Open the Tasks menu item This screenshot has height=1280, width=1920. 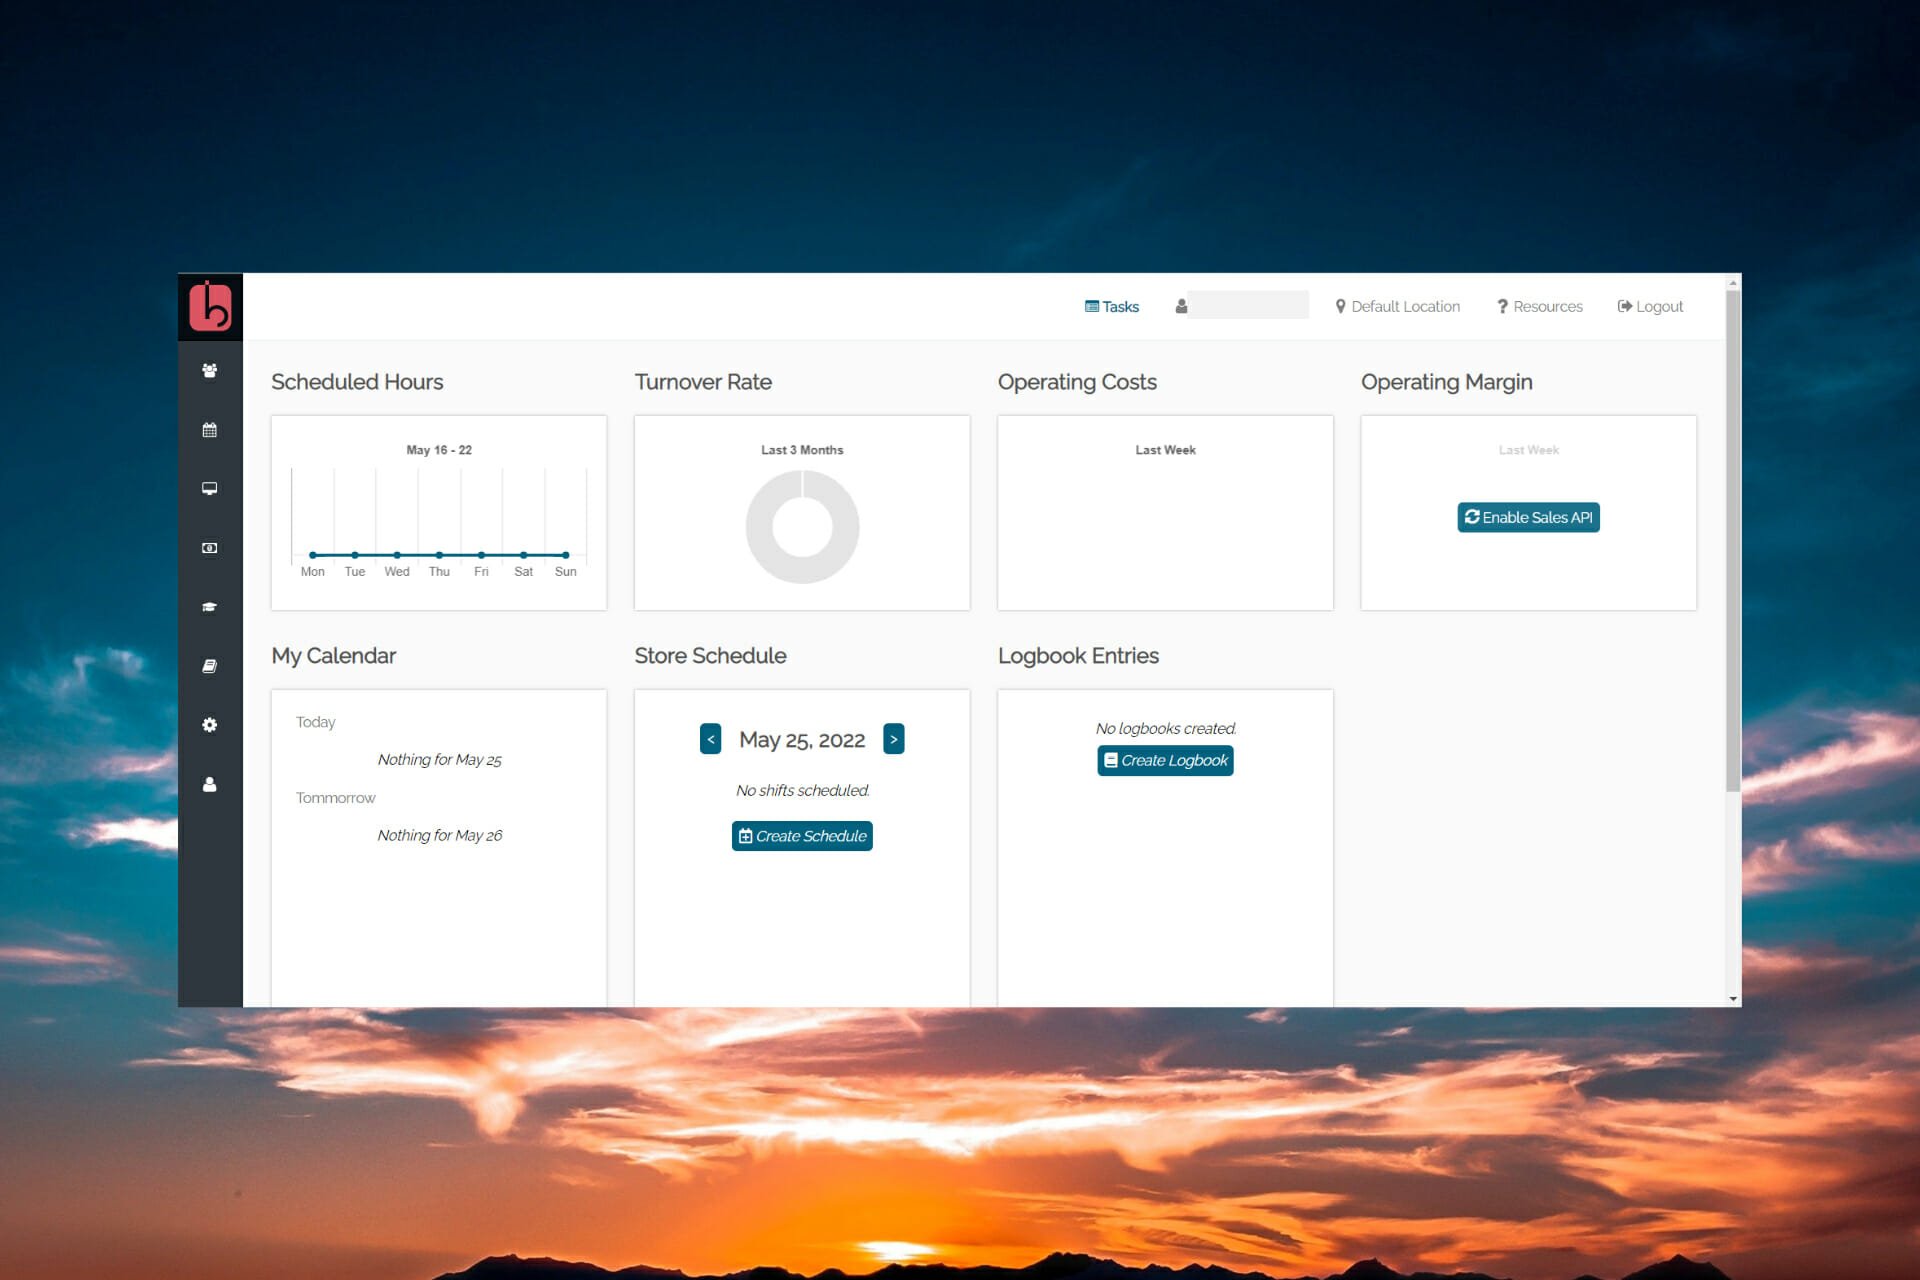point(1112,307)
